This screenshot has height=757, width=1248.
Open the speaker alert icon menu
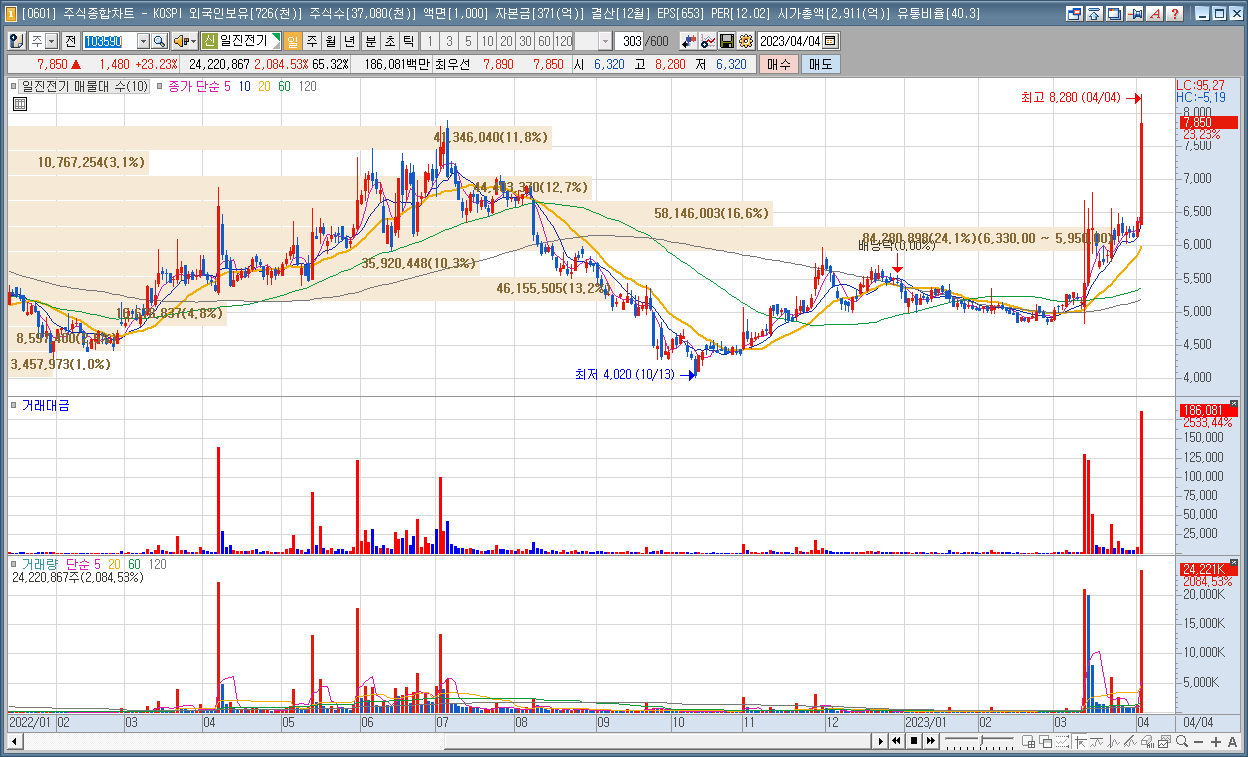(x=184, y=41)
